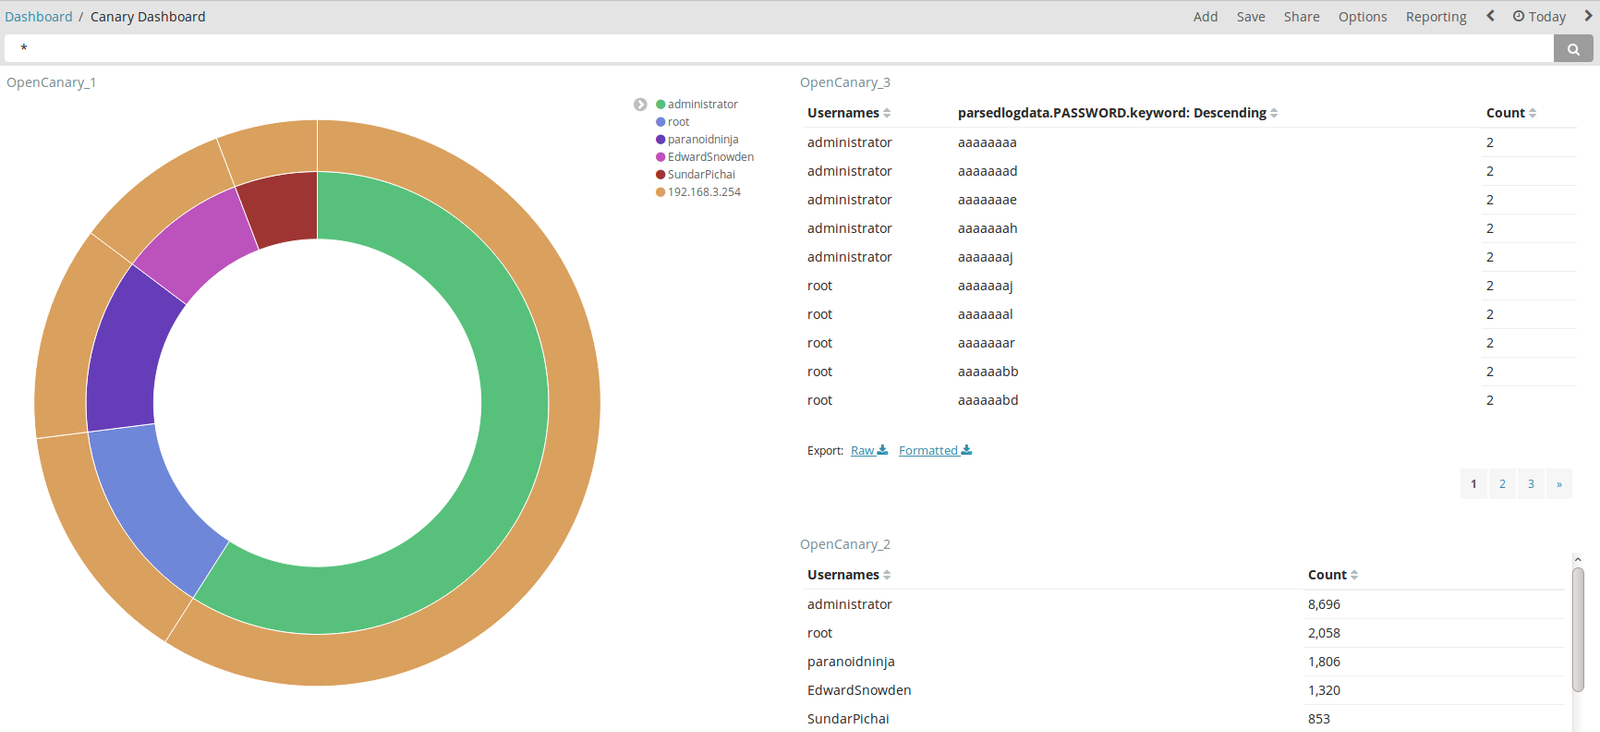Sort by PASSWORD keyword column header
Image resolution: width=1600 pixels, height=732 pixels.
[1118, 113]
